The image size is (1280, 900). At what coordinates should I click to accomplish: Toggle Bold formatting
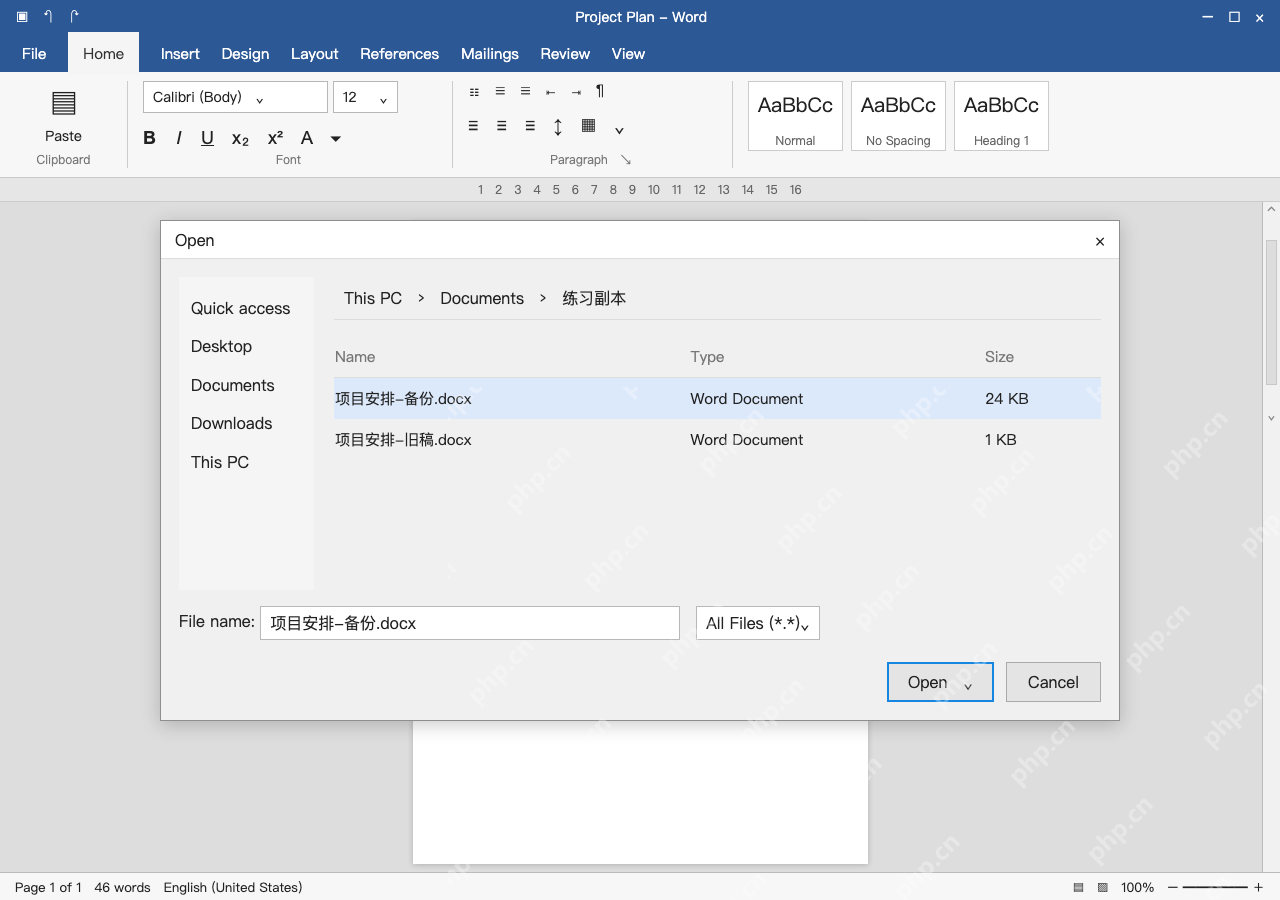pyautogui.click(x=149, y=138)
